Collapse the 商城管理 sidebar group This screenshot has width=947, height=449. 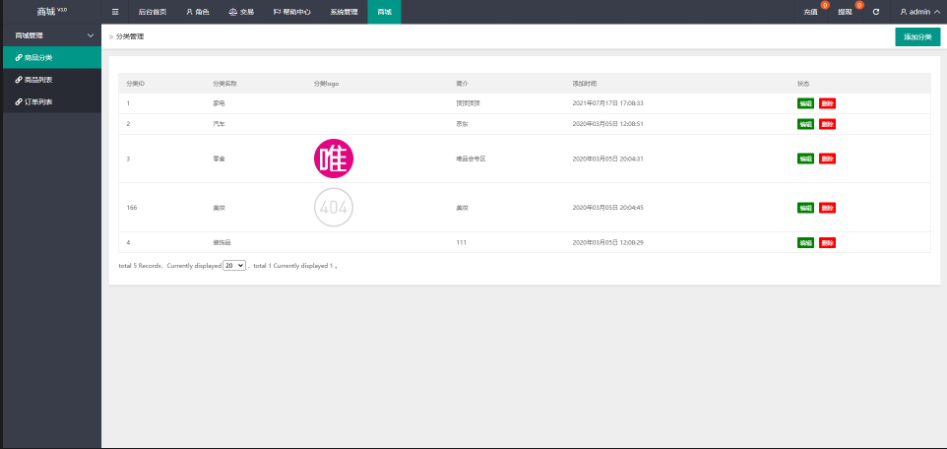click(x=51, y=36)
